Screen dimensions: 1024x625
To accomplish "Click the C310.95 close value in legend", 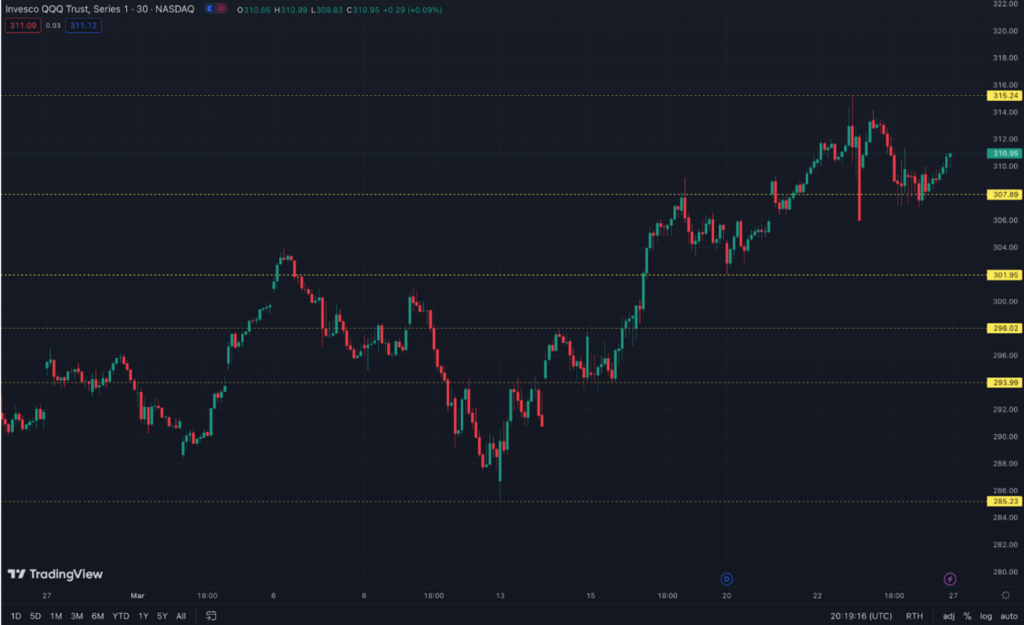I will pos(362,10).
